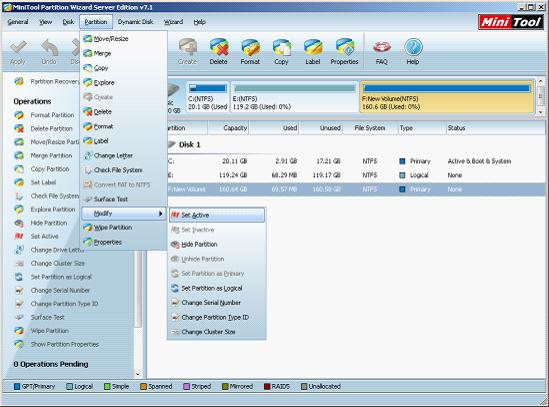Choose Explore from the Partition menu

[124, 83]
